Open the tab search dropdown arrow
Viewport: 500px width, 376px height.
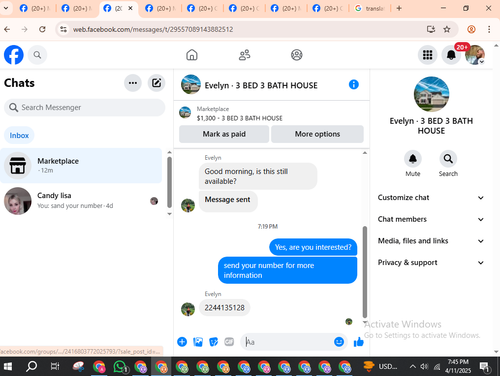pos(6,8)
